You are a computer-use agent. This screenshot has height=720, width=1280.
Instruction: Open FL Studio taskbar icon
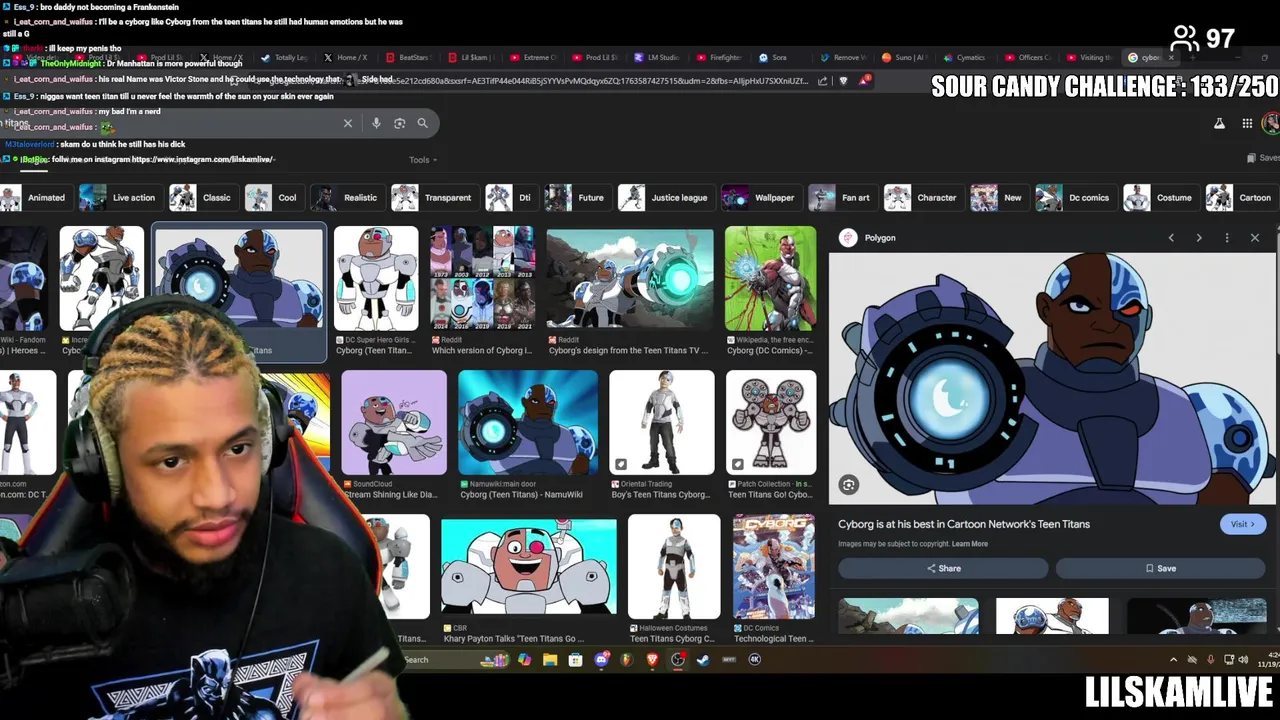(x=627, y=659)
